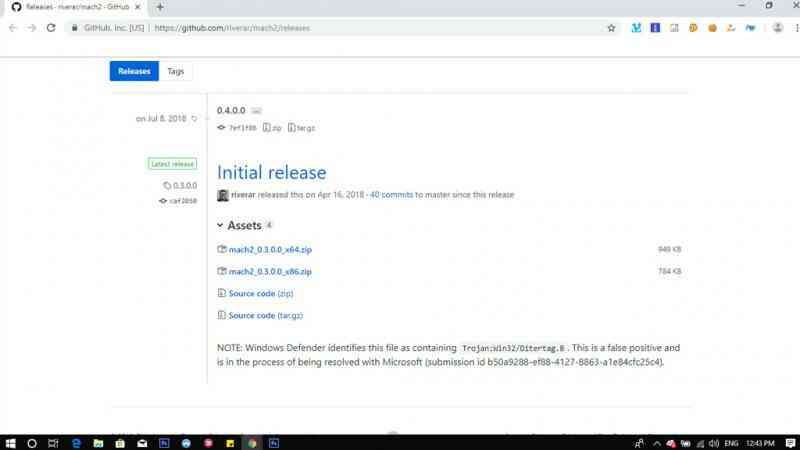
Task: Open the riverar author profile link
Action: (x=243, y=195)
